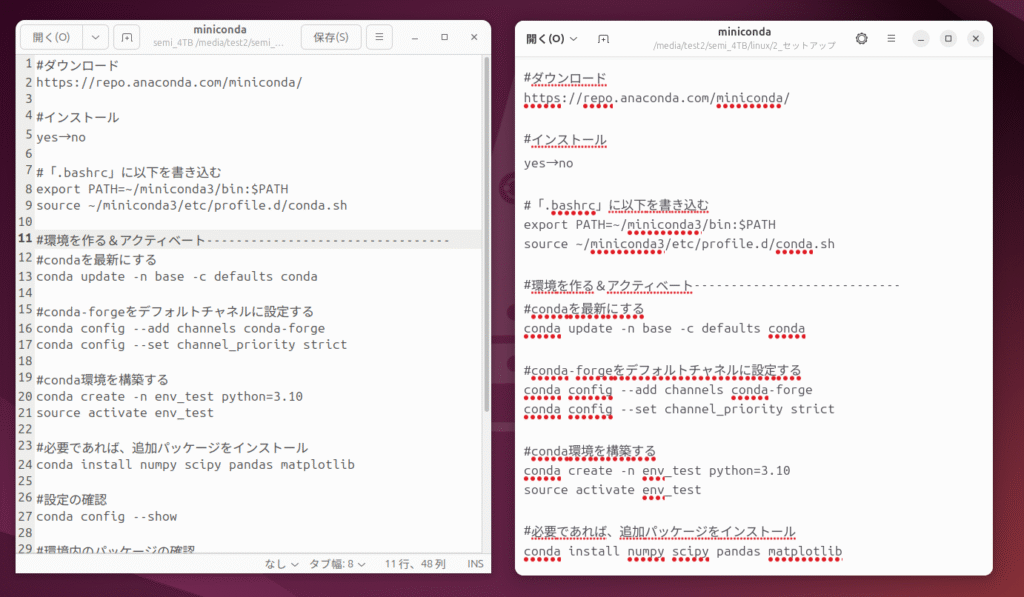Click channel_priority strict line in left editor
The image size is (1024, 597).
click(x=191, y=344)
